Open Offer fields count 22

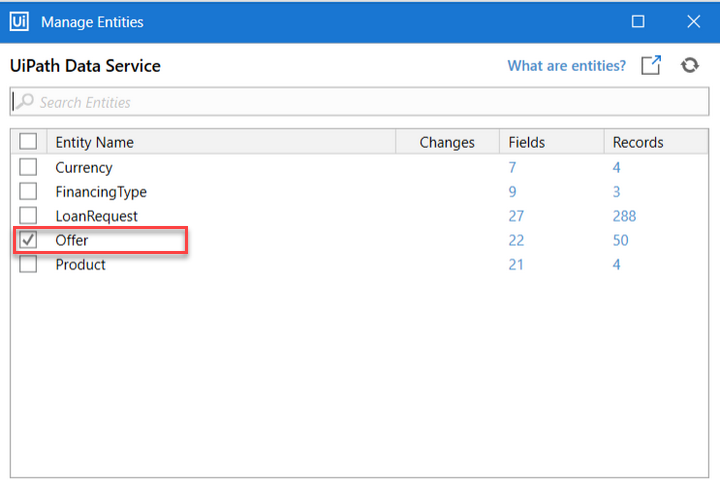516,240
